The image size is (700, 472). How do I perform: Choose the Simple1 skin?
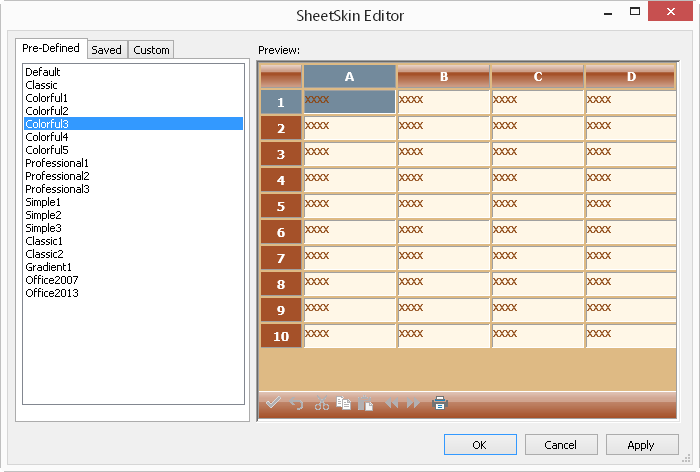133,202
